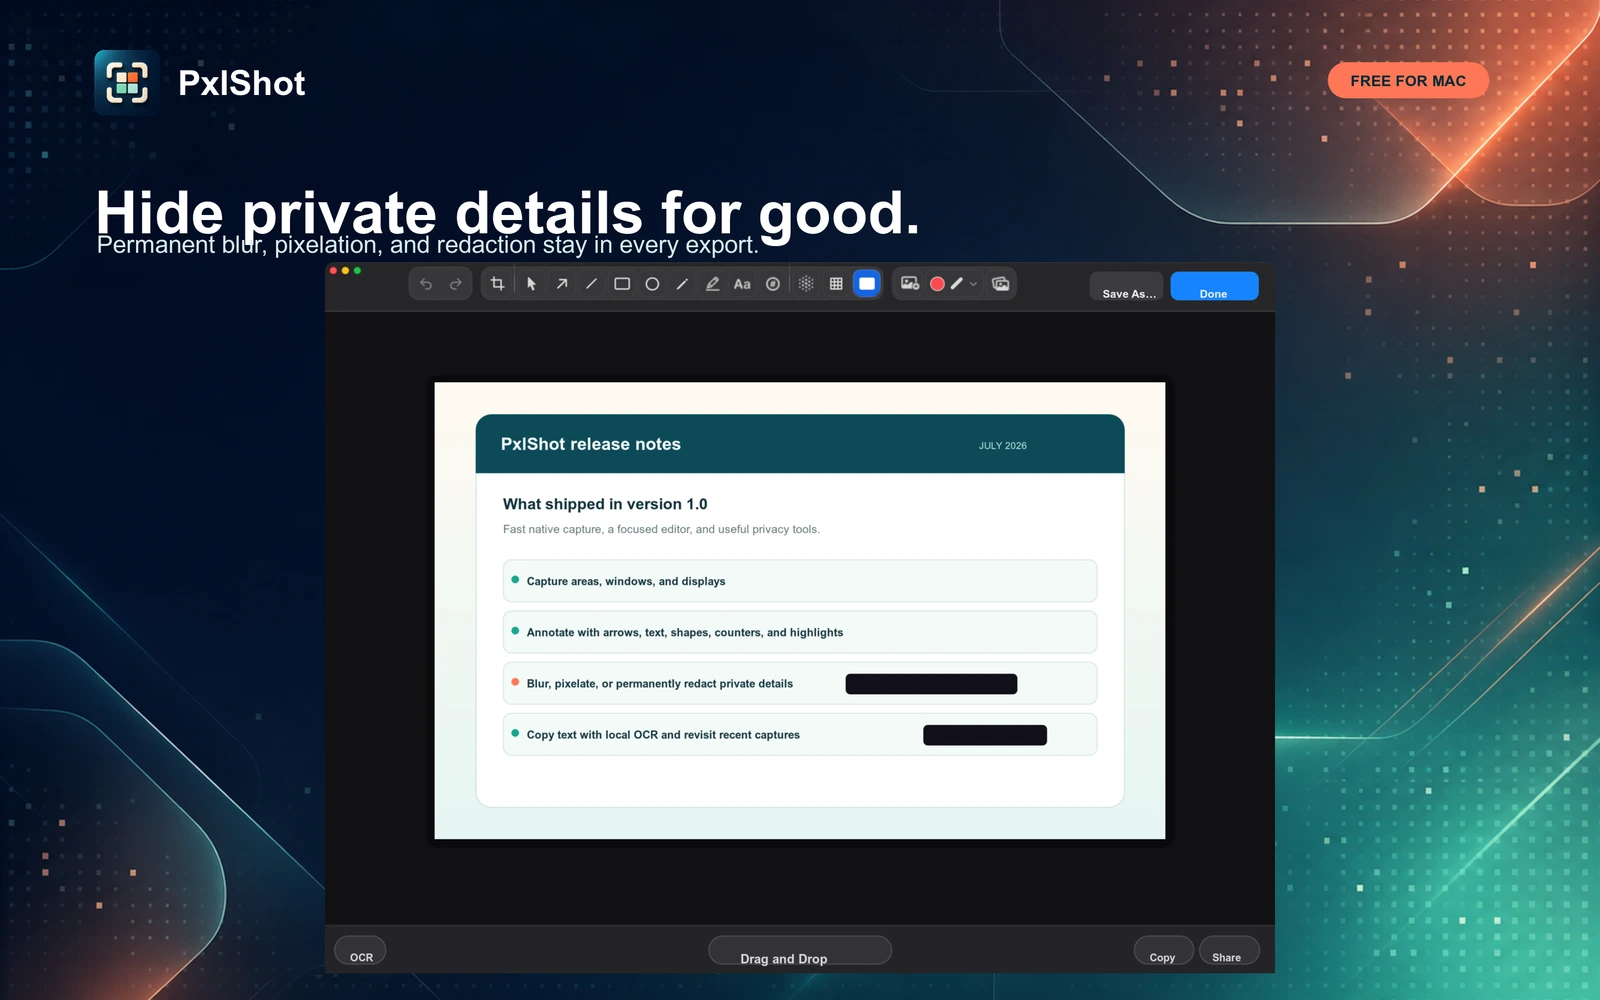Screen dimensions: 1600x1000
Task: Open the recent captures gallery icon
Action: pyautogui.click(x=1000, y=284)
